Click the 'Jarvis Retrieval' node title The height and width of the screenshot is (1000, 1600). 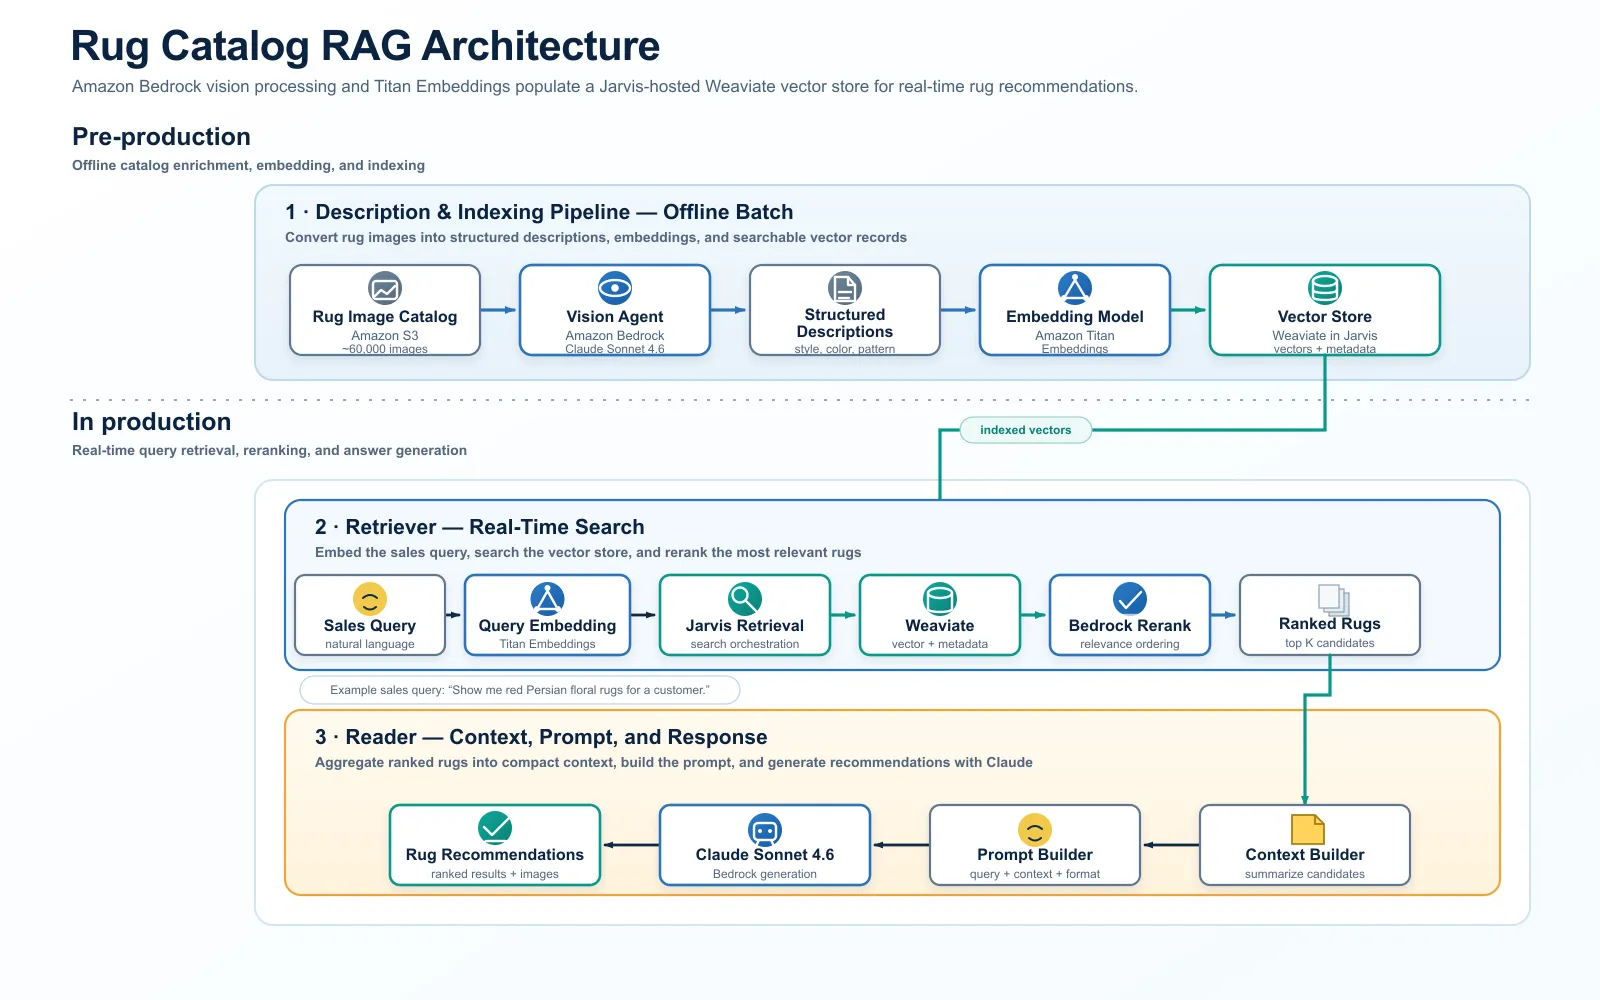745,626
